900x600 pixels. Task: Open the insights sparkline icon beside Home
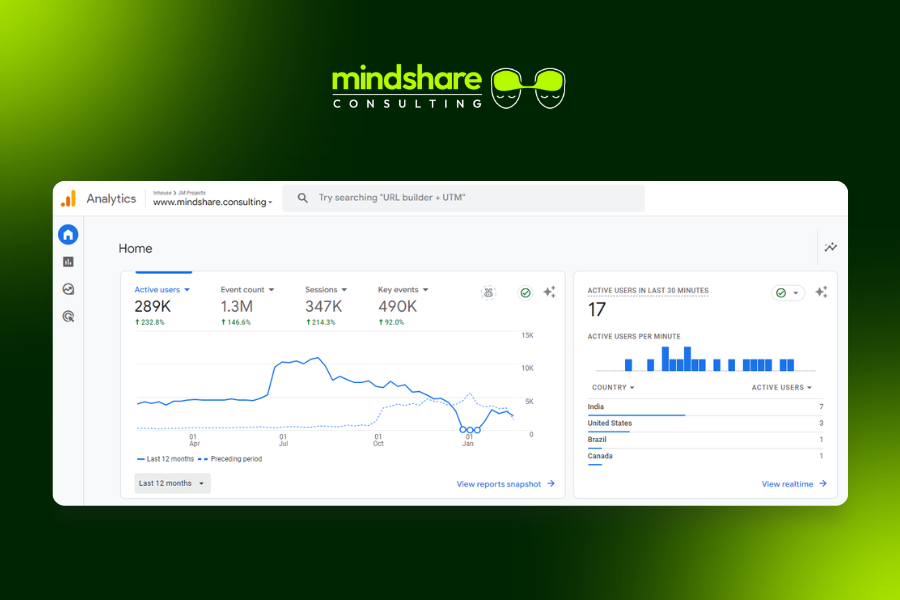click(x=831, y=247)
